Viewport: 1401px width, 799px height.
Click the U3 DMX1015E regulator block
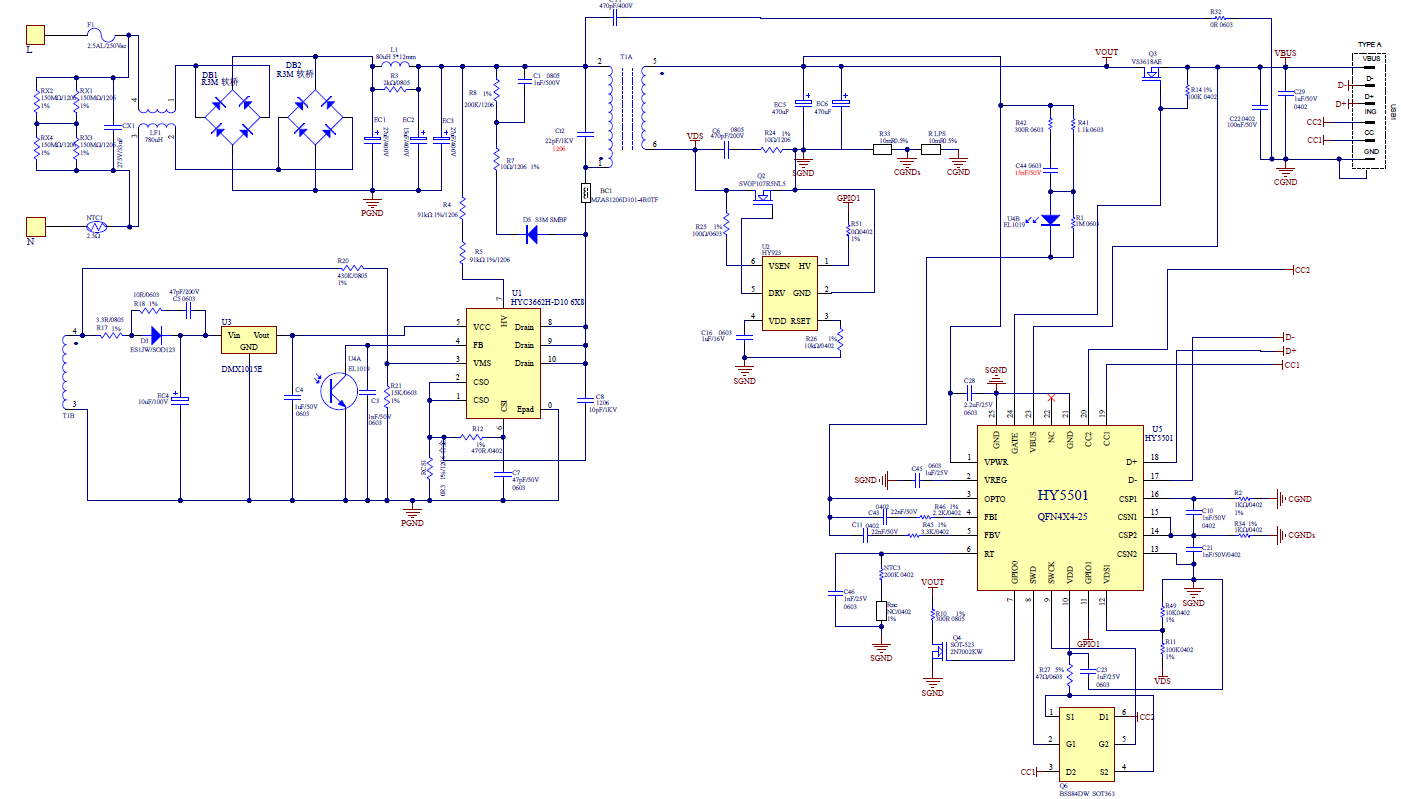point(248,339)
